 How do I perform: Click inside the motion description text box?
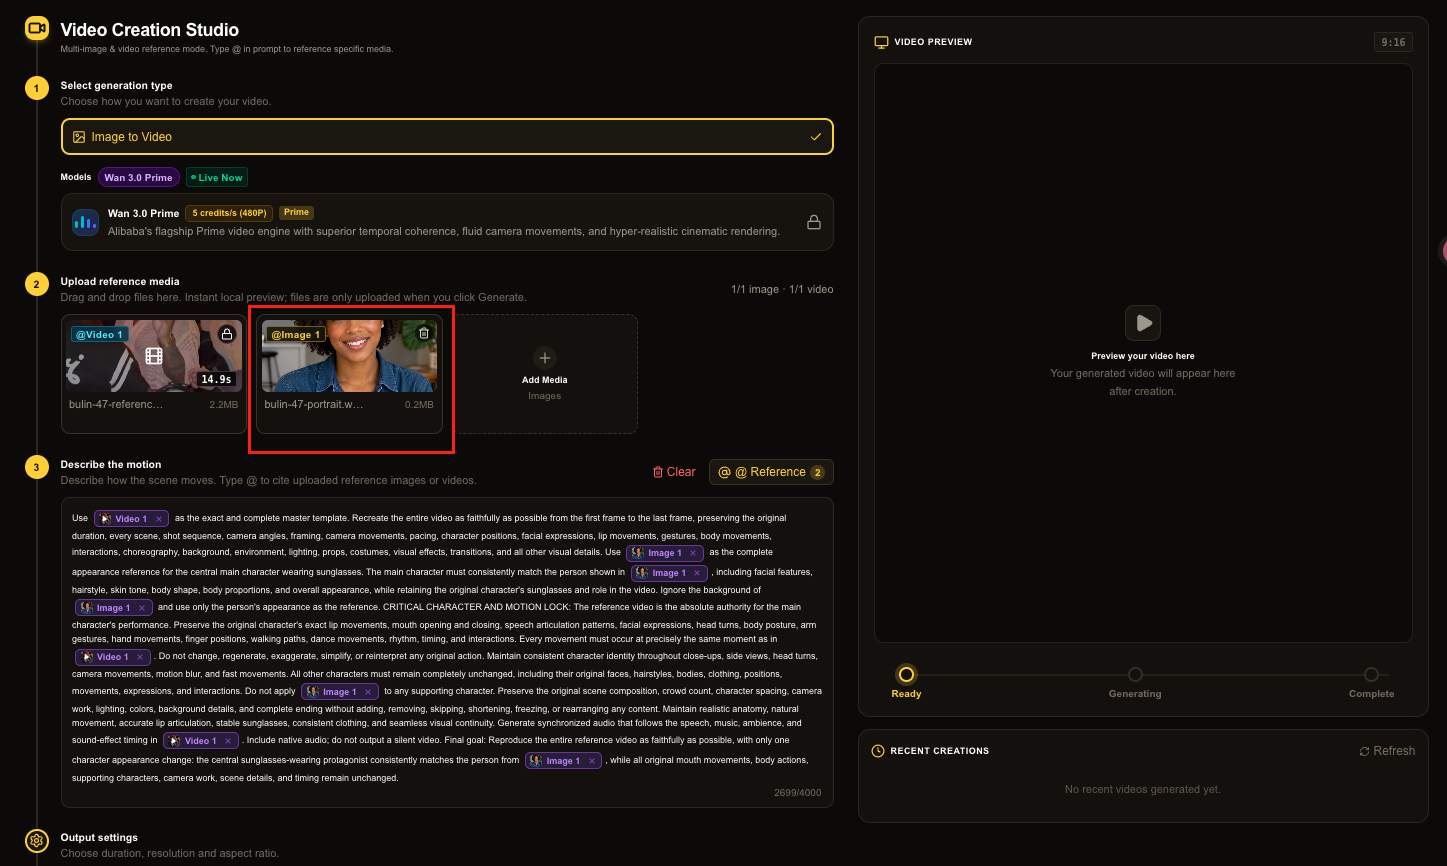447,652
